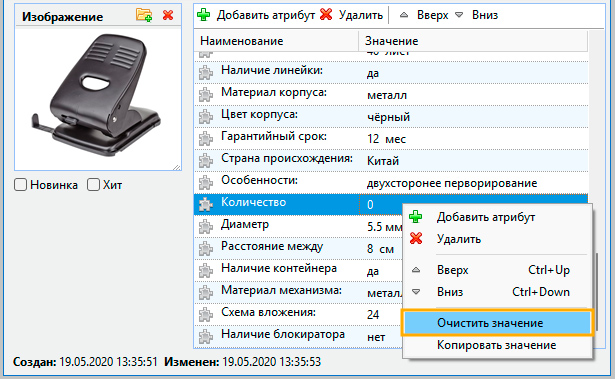Image resolution: width=615 pixels, height=379 pixels.
Task: Click the add image folder icon
Action: (144, 15)
